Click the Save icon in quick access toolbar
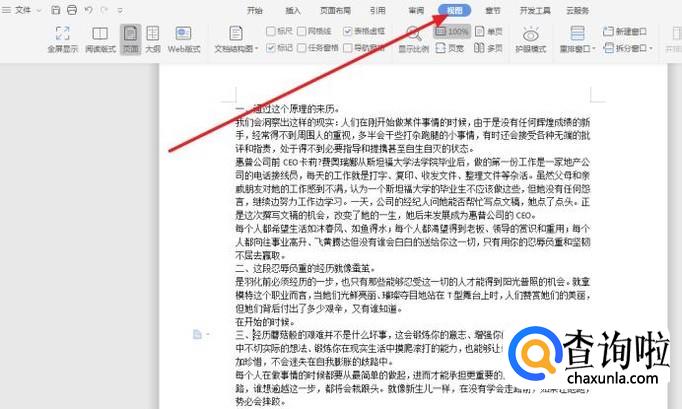Screen dimensions: 682x409 (55, 10)
